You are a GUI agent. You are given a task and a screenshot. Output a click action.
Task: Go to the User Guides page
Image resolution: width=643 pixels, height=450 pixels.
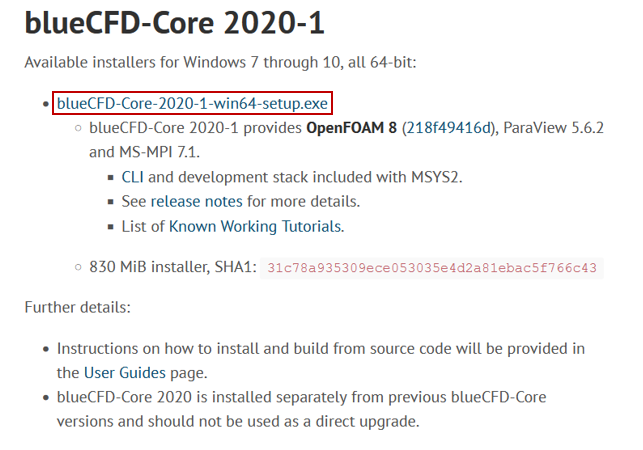point(125,373)
